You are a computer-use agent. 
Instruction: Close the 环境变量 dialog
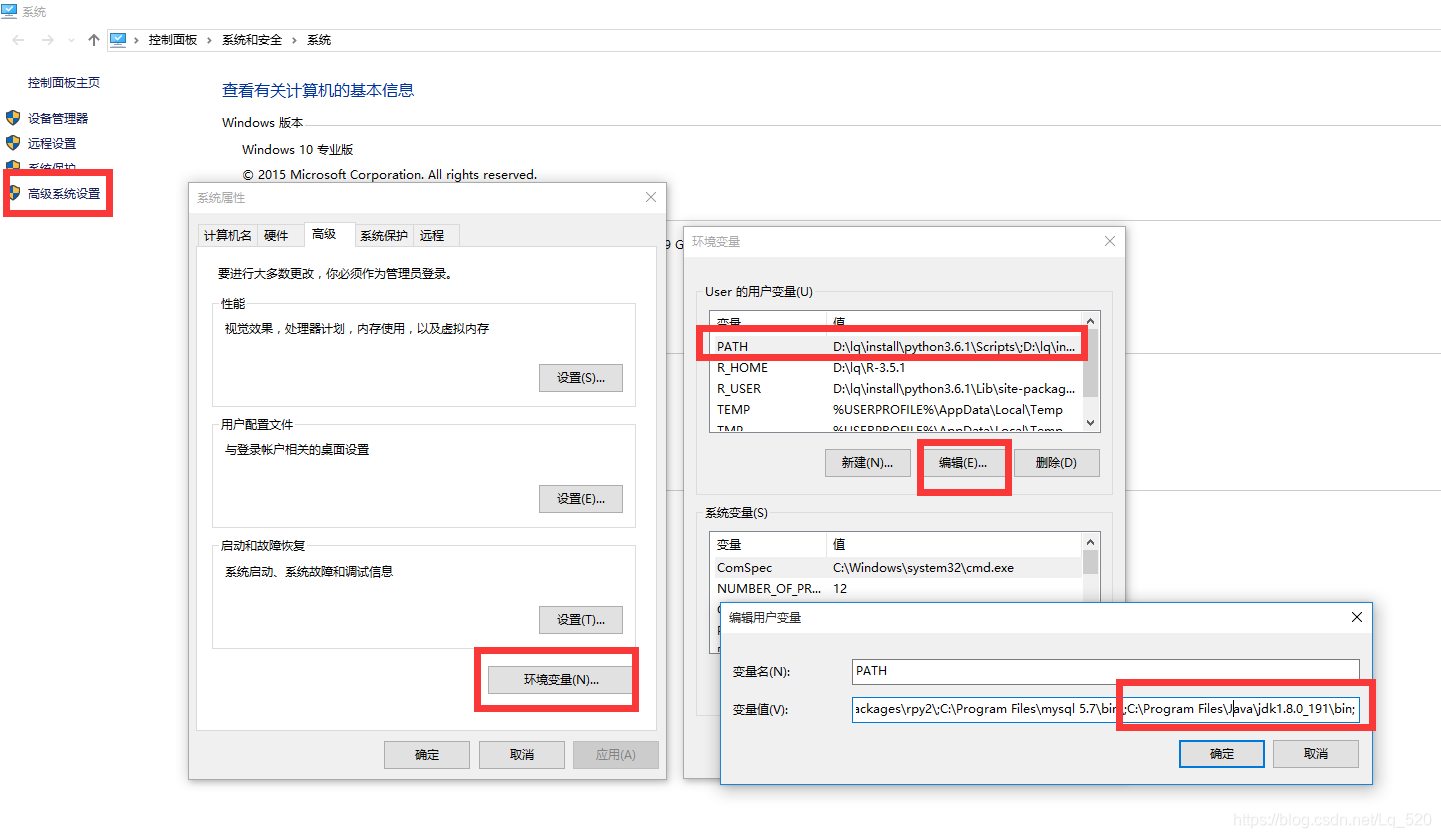coord(1109,241)
